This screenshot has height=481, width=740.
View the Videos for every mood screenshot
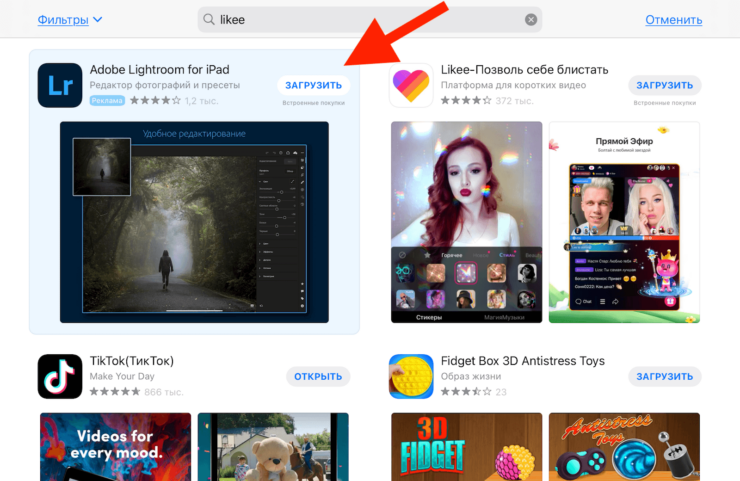pos(116,447)
